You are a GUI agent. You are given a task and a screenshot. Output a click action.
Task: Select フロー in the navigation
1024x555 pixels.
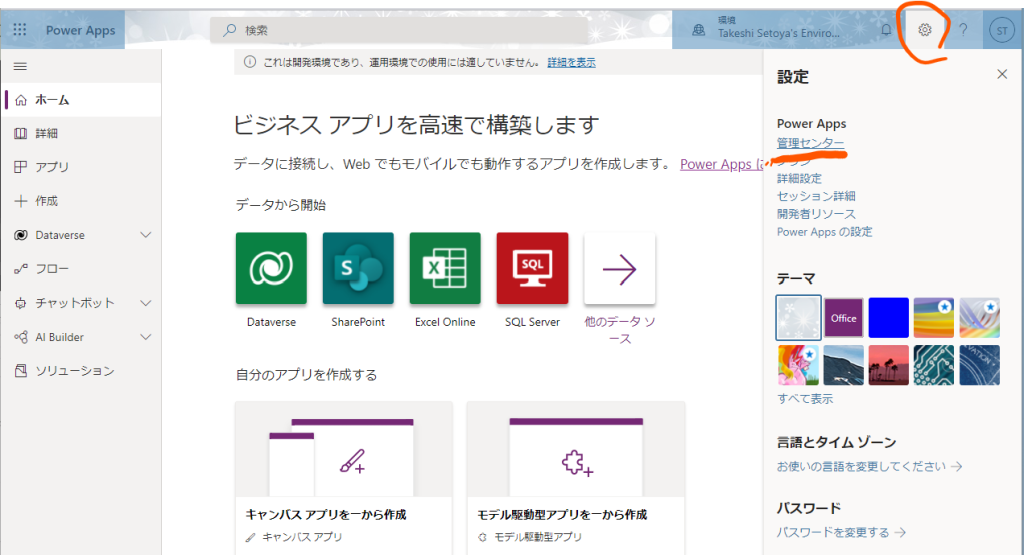point(82,268)
